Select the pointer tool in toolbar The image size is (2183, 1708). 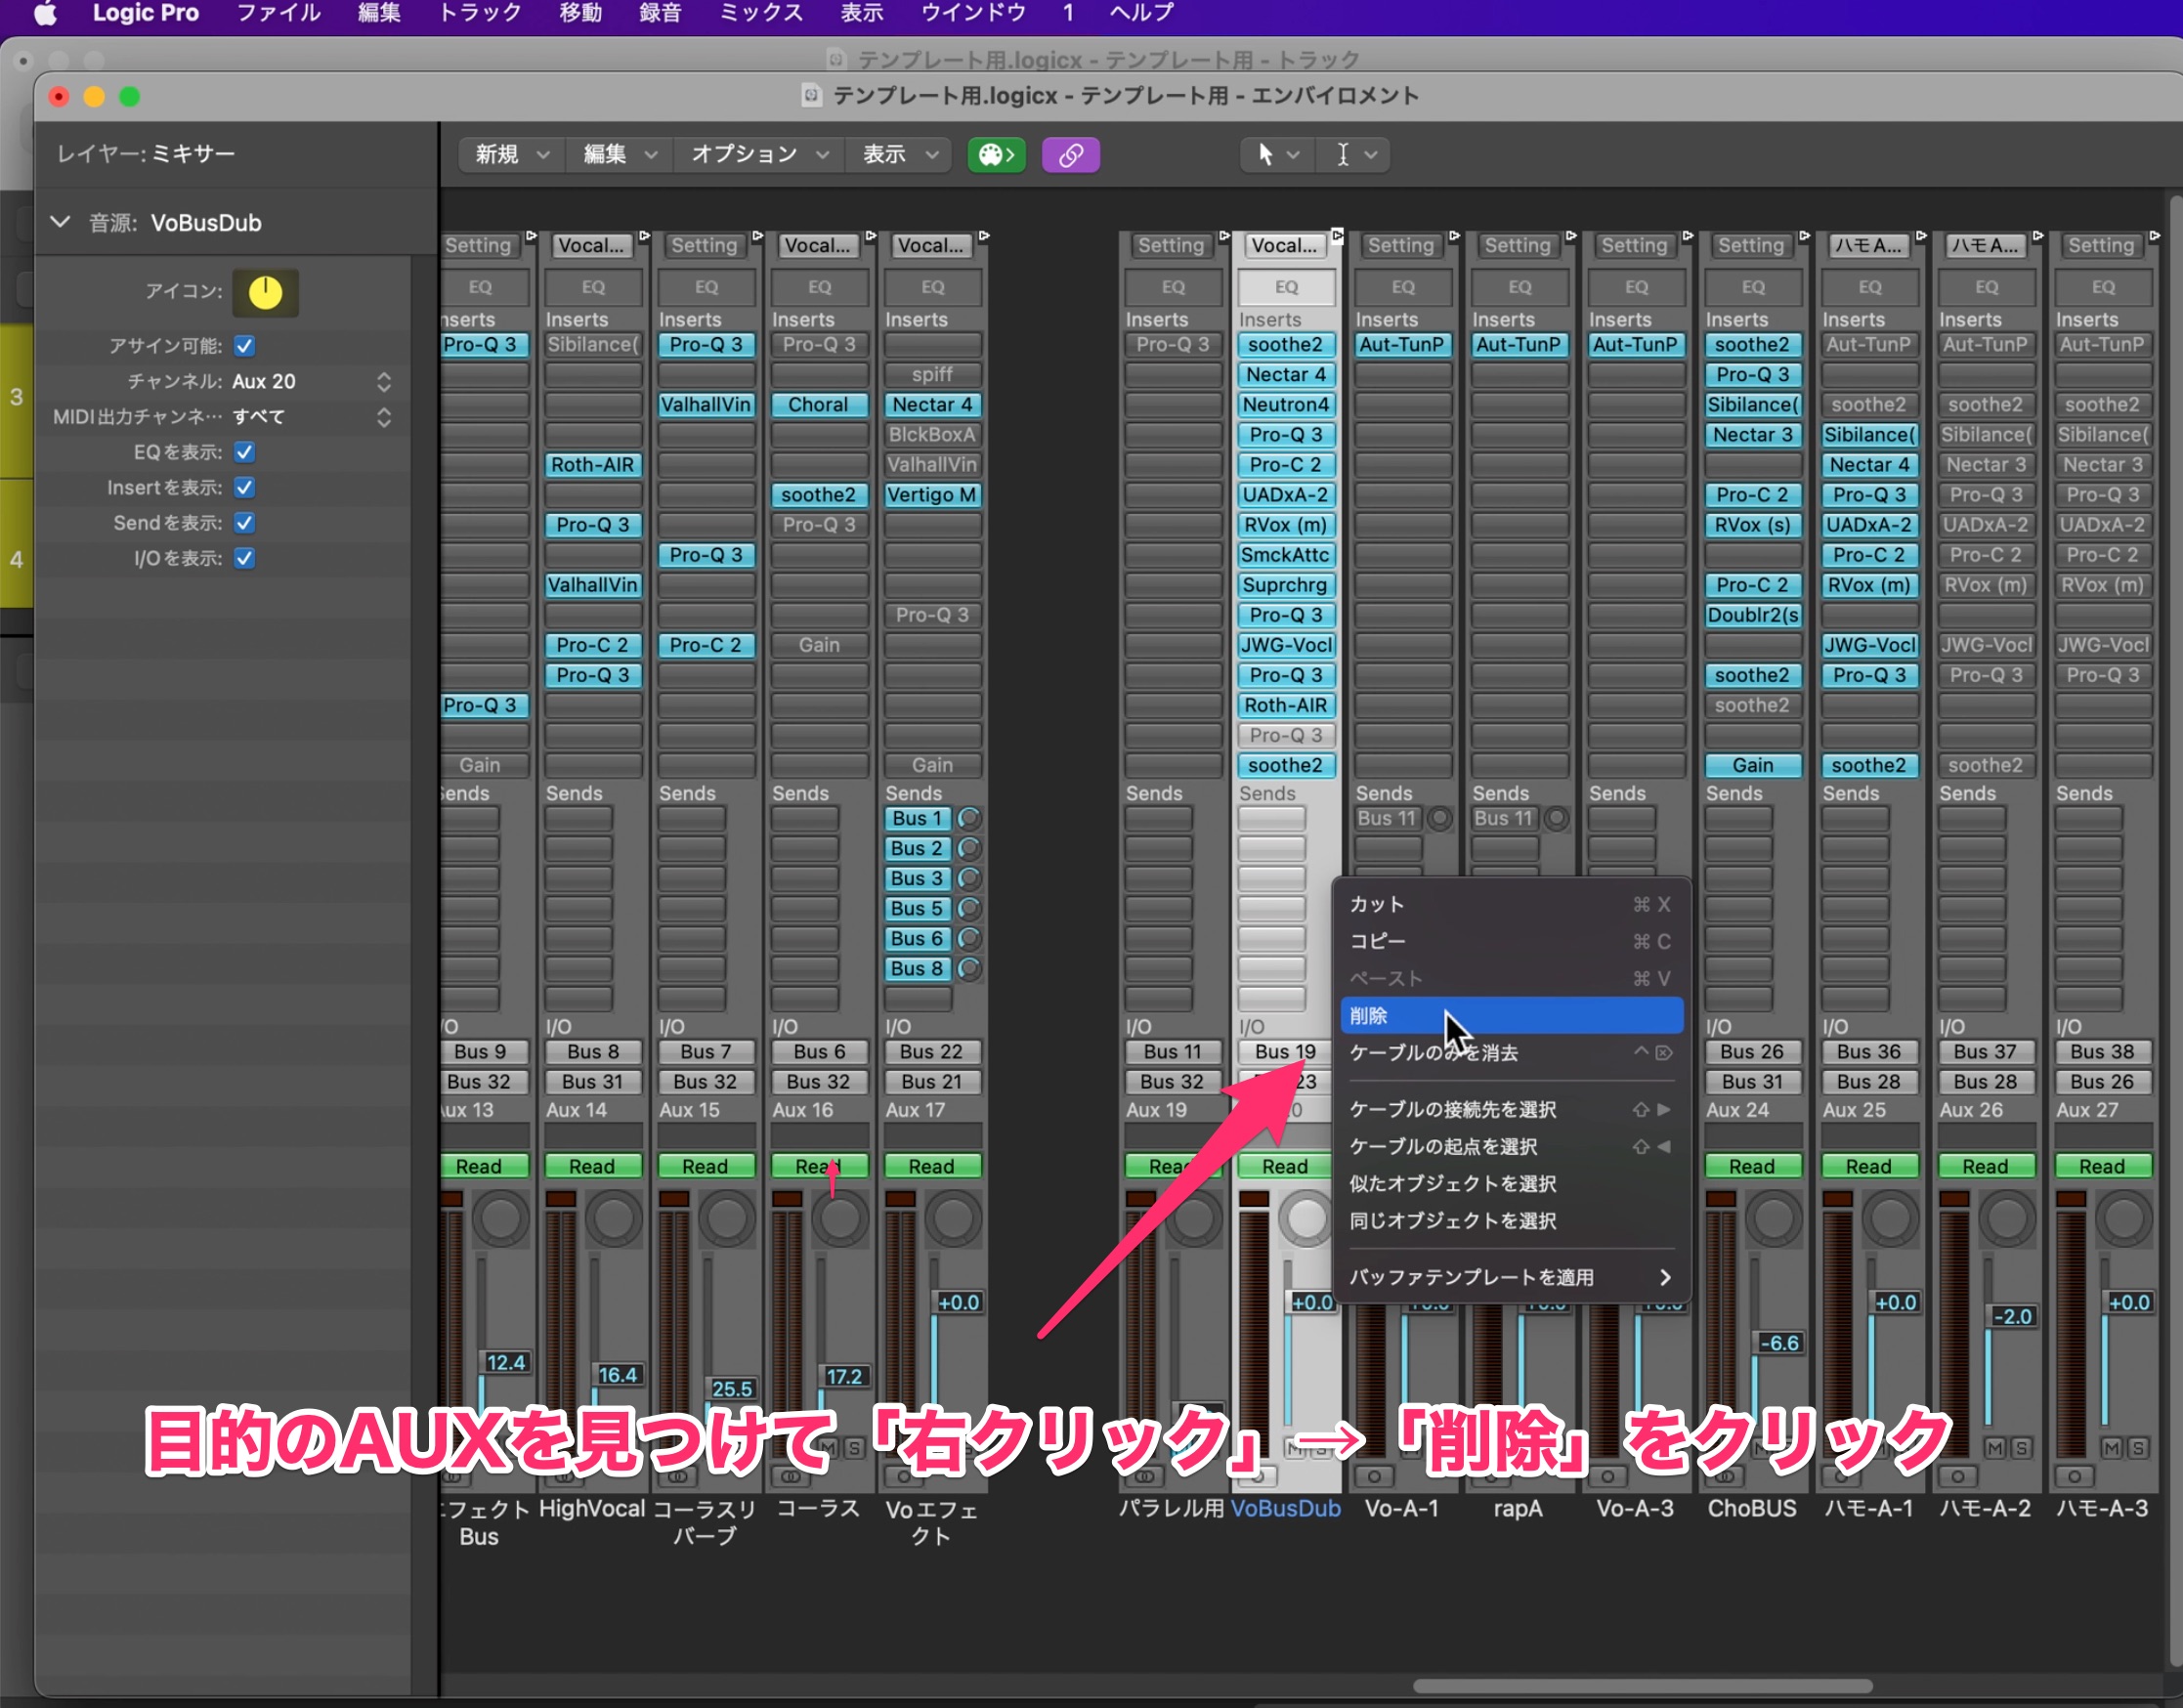[x=1265, y=155]
